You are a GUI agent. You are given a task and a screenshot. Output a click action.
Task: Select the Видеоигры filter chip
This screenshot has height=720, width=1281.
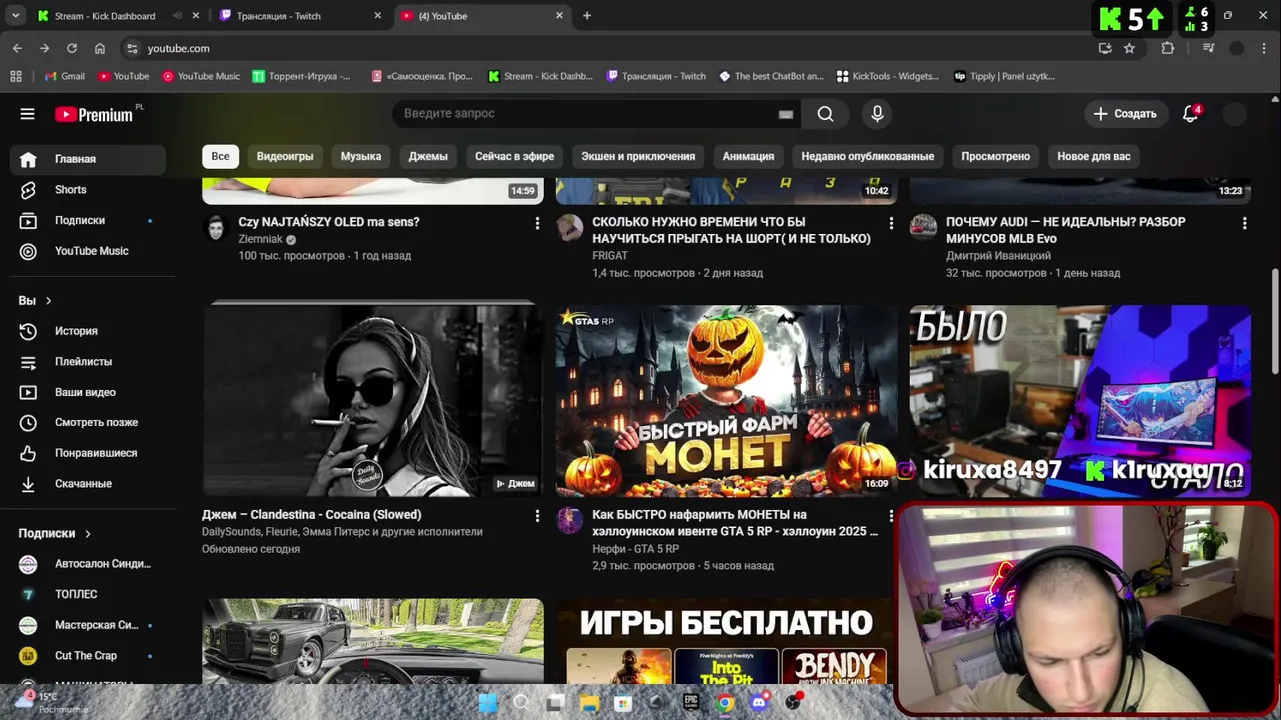tap(285, 156)
